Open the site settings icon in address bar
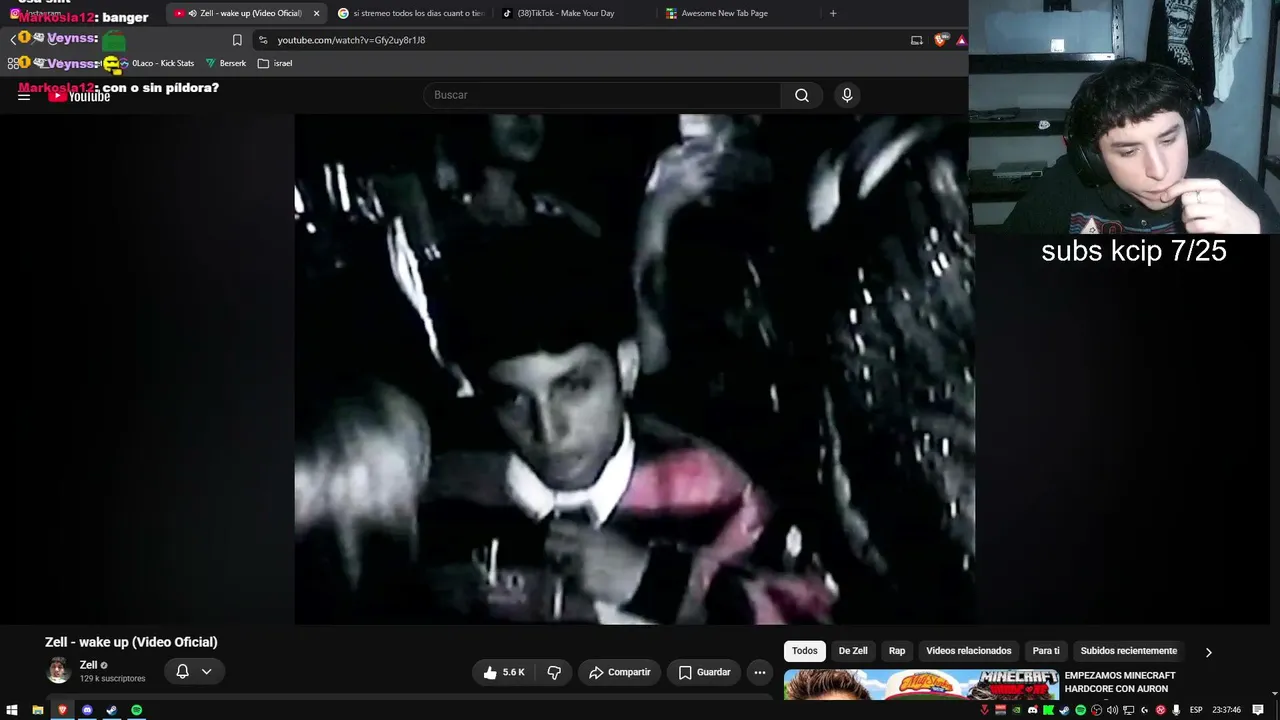Screen dimensions: 1280x720 coord(263,40)
